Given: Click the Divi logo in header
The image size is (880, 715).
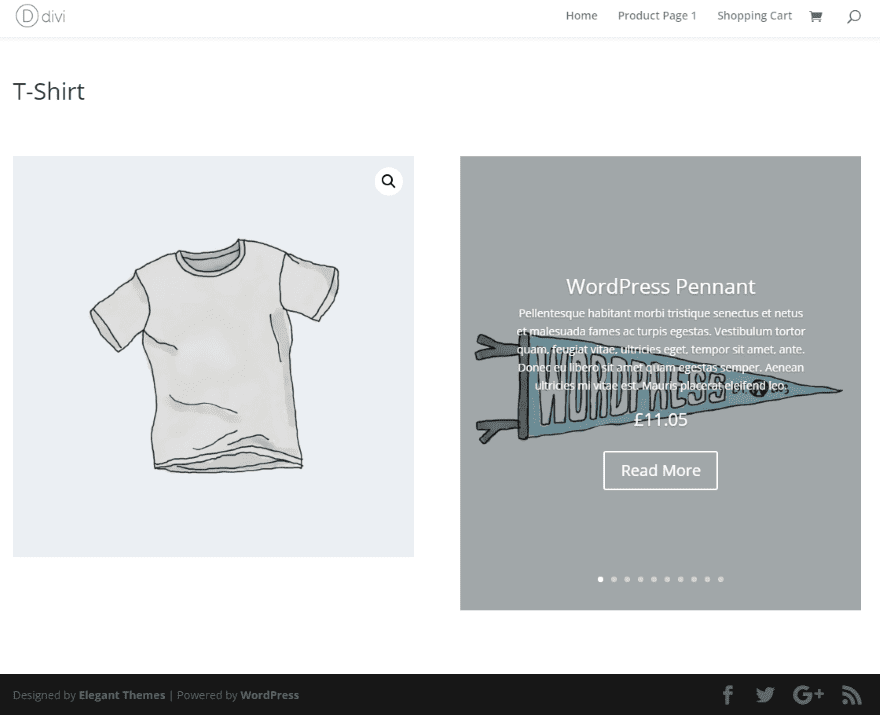Looking at the screenshot, I should pos(40,16).
